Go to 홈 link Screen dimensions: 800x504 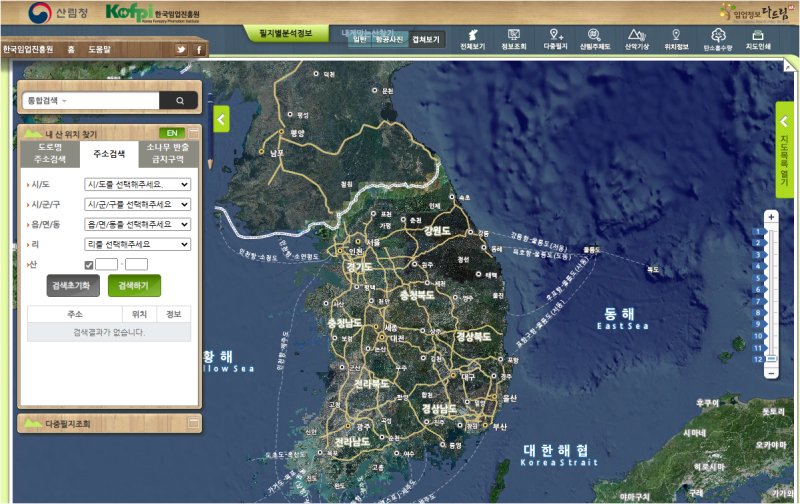pos(71,49)
